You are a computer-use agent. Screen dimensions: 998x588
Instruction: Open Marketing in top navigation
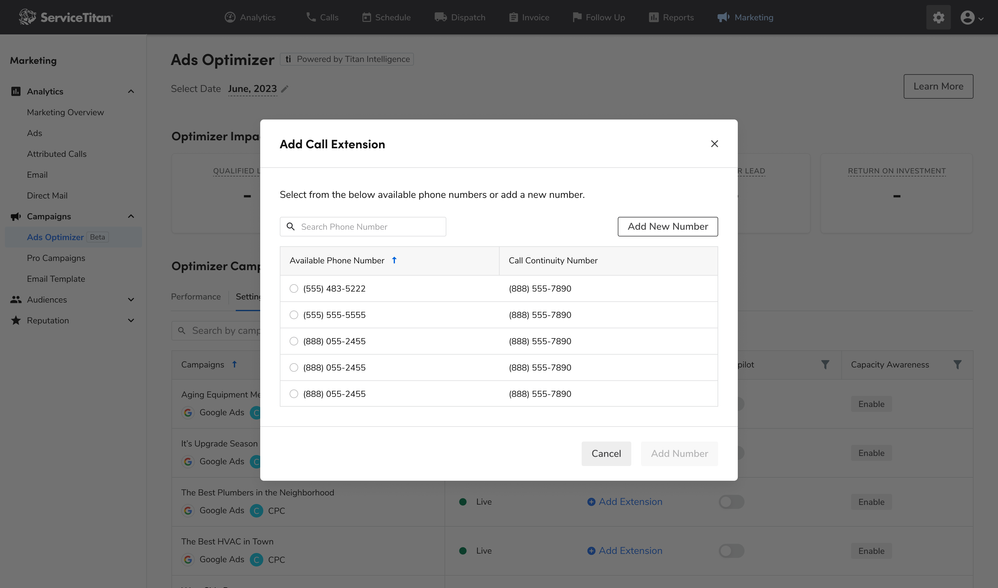(745, 17)
